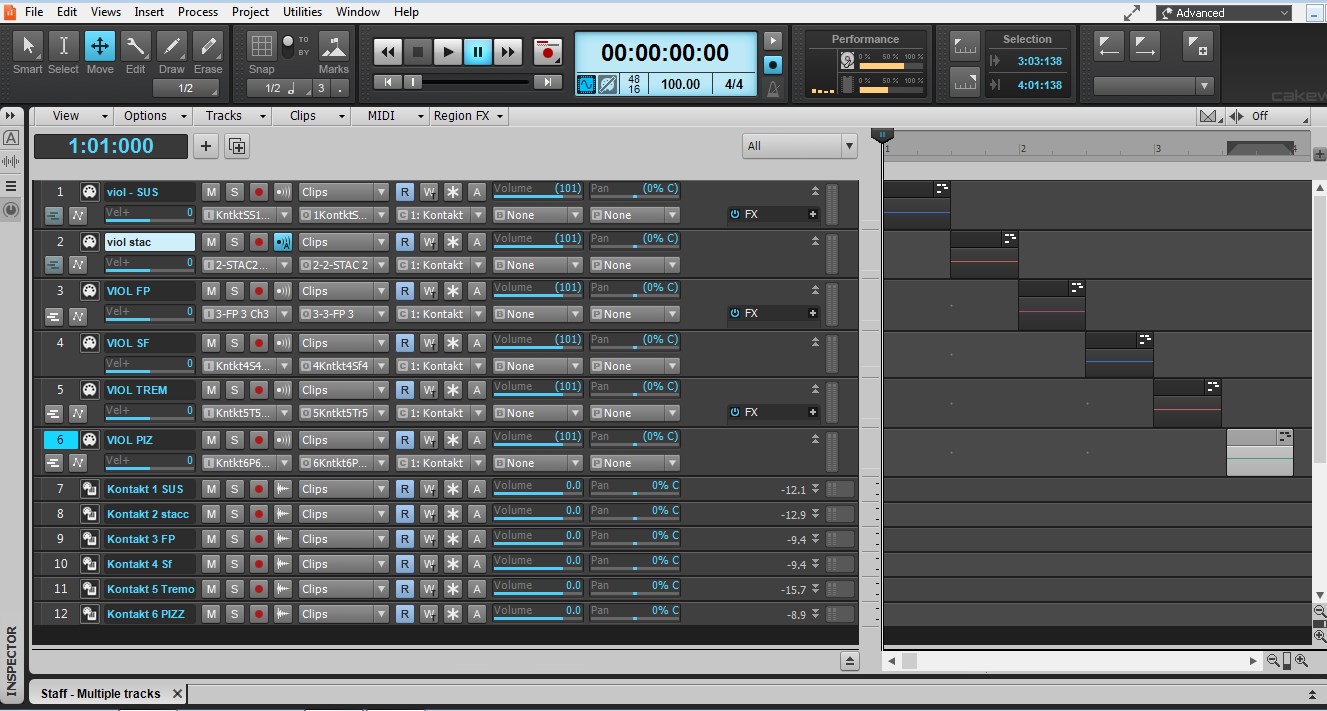This screenshot has height=711, width=1327.
Task: Open the Advanced workspace dropdown
Action: point(1224,13)
